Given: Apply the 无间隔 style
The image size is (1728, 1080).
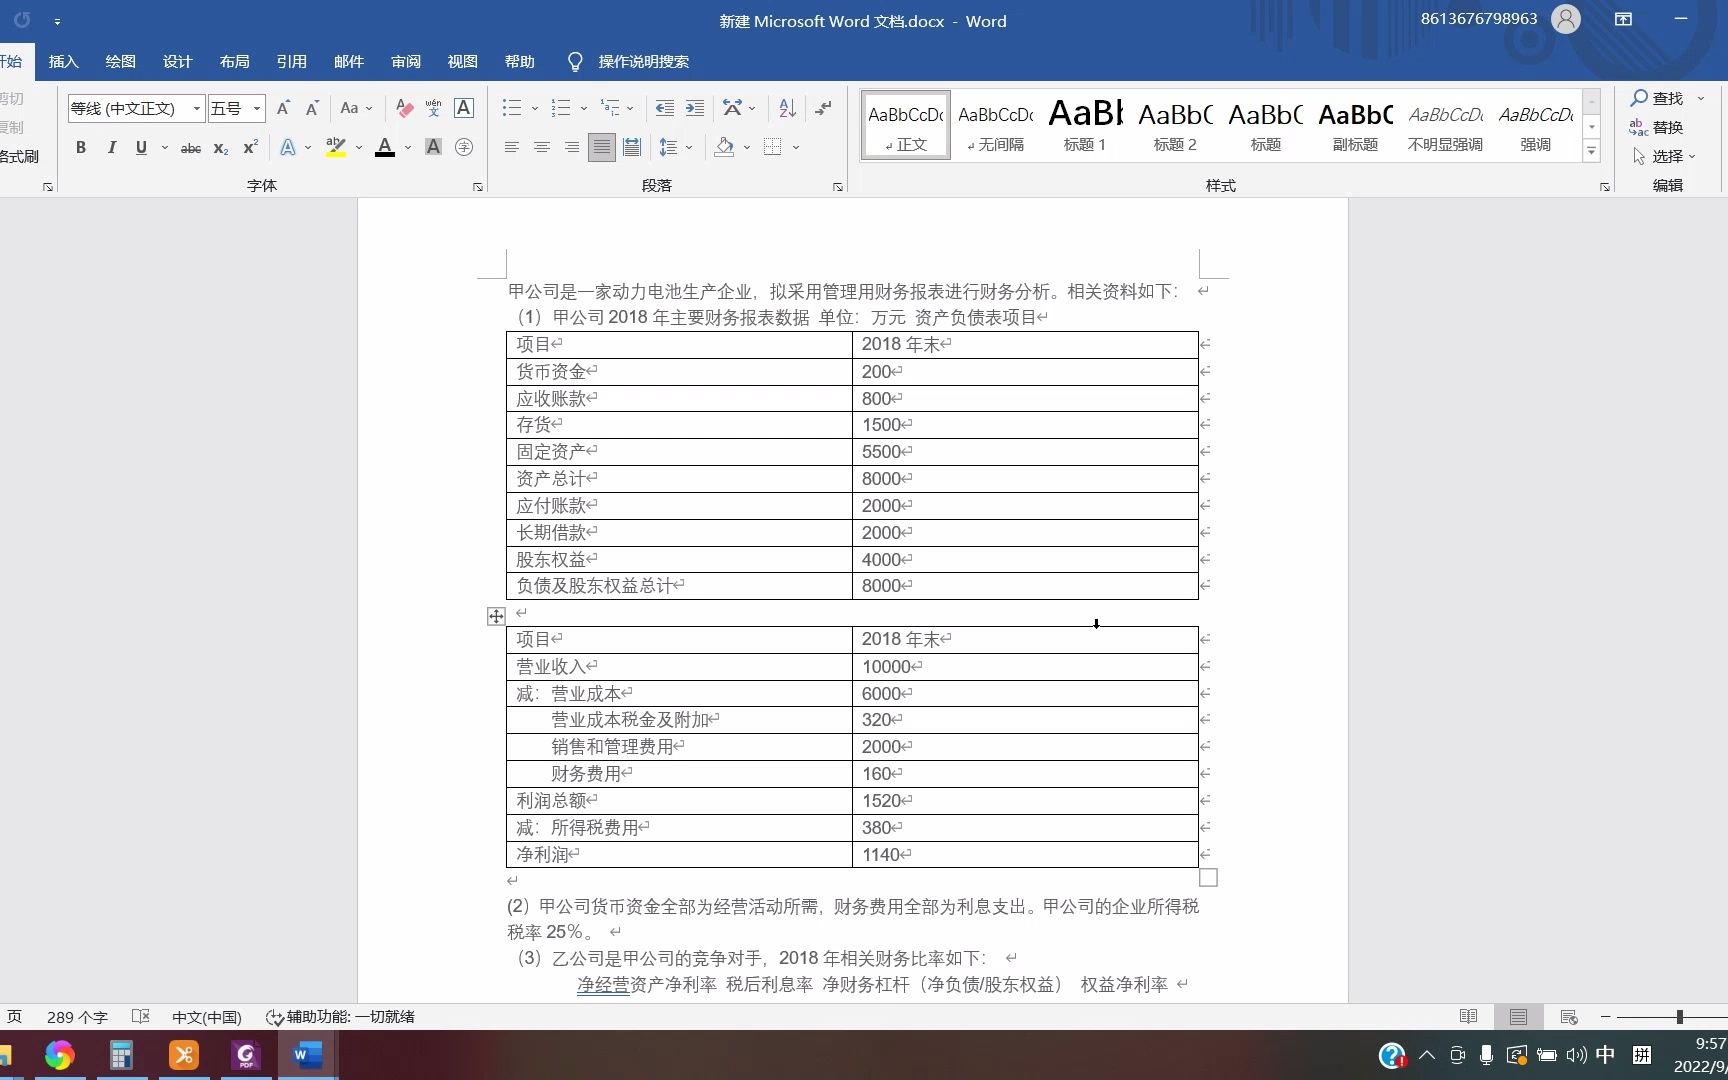Looking at the screenshot, I should pyautogui.click(x=995, y=125).
